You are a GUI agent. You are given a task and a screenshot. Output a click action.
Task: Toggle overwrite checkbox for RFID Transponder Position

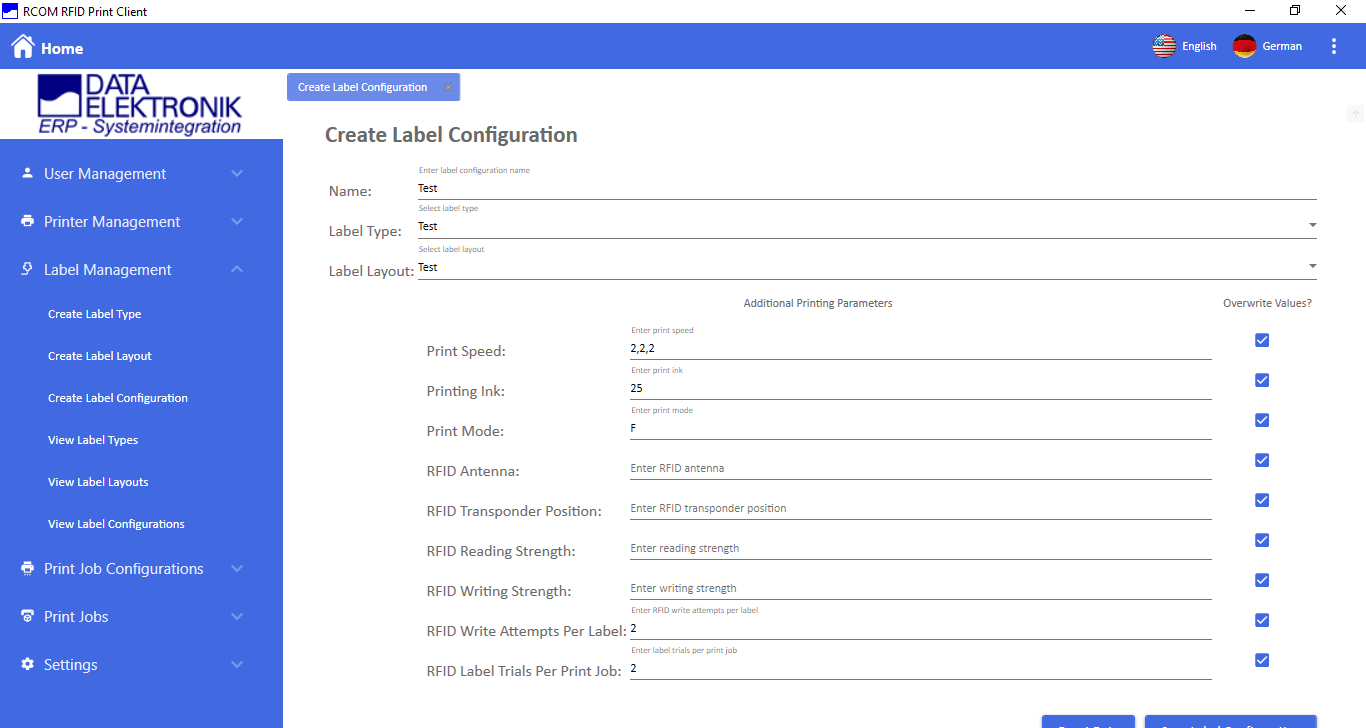(x=1262, y=500)
